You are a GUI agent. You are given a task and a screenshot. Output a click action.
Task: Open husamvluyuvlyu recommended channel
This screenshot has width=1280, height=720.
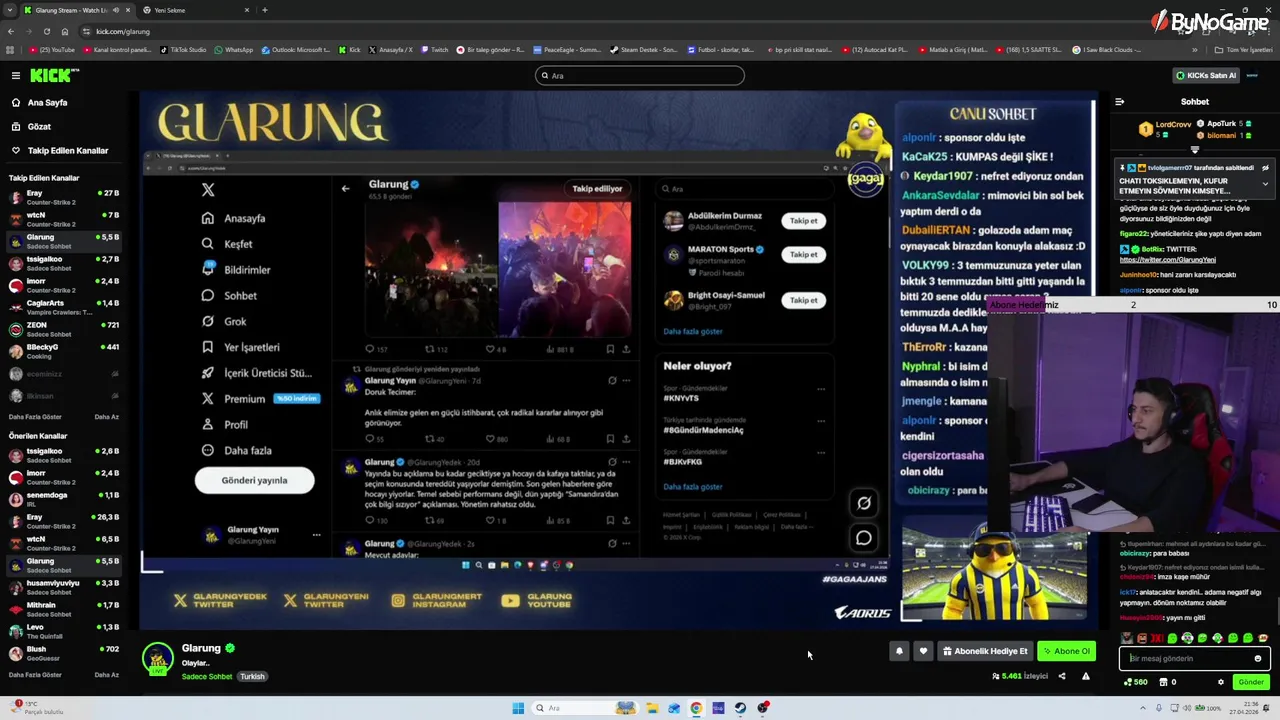click(x=64, y=587)
